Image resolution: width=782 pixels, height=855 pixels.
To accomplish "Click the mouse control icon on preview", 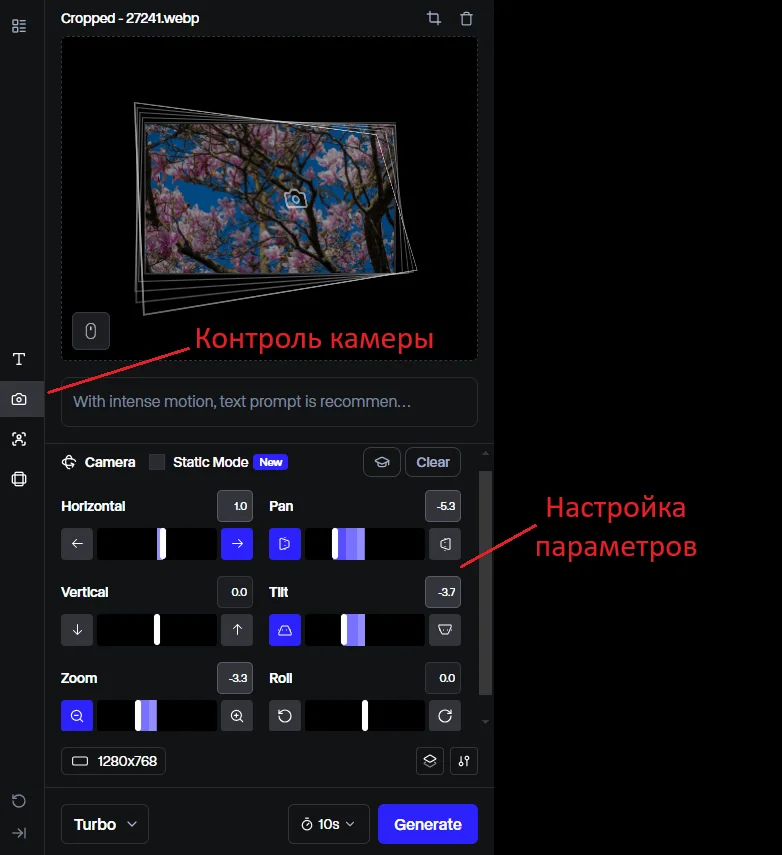I will 91,331.
